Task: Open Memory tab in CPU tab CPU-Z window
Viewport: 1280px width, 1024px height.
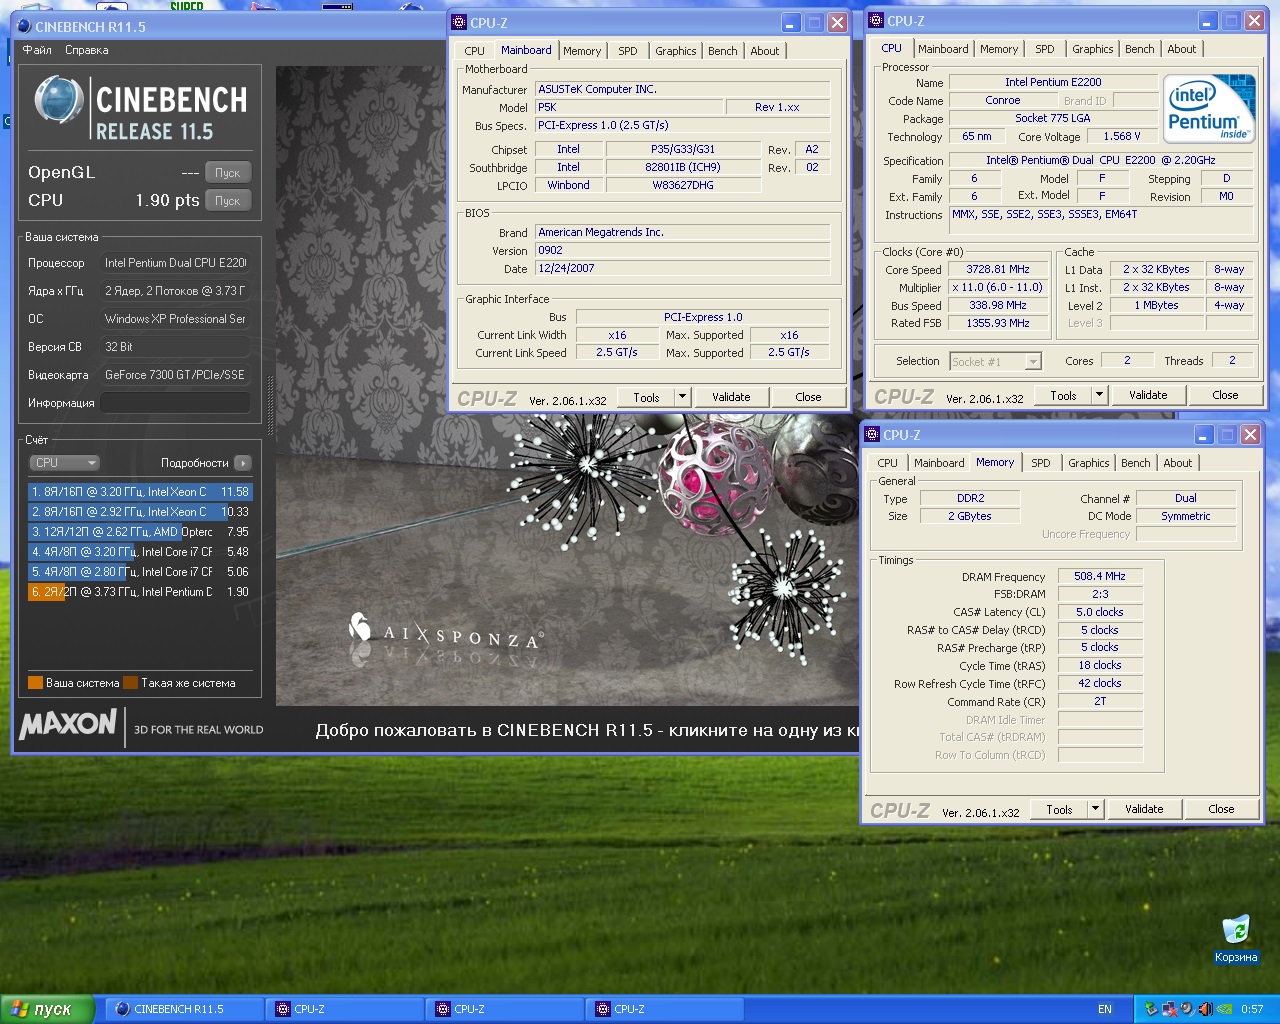Action: click(999, 49)
